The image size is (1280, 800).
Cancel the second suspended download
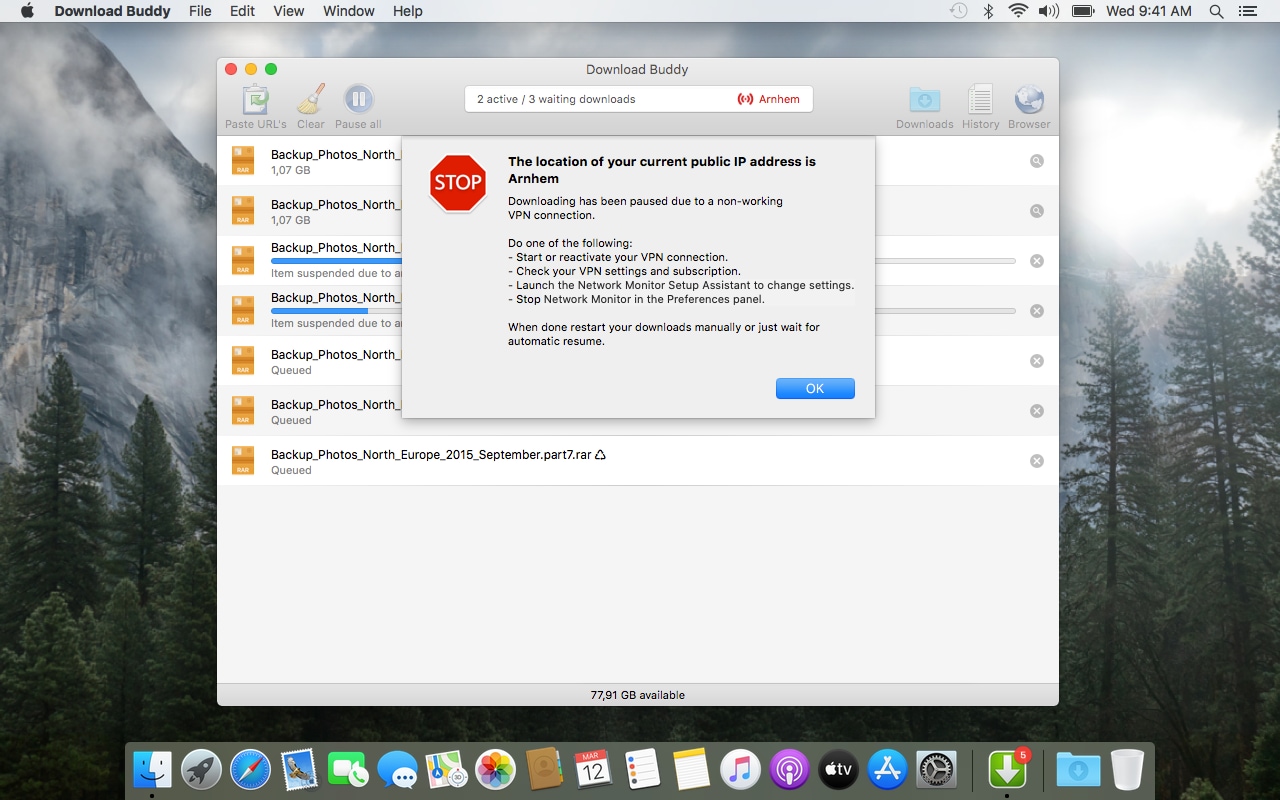click(1037, 311)
